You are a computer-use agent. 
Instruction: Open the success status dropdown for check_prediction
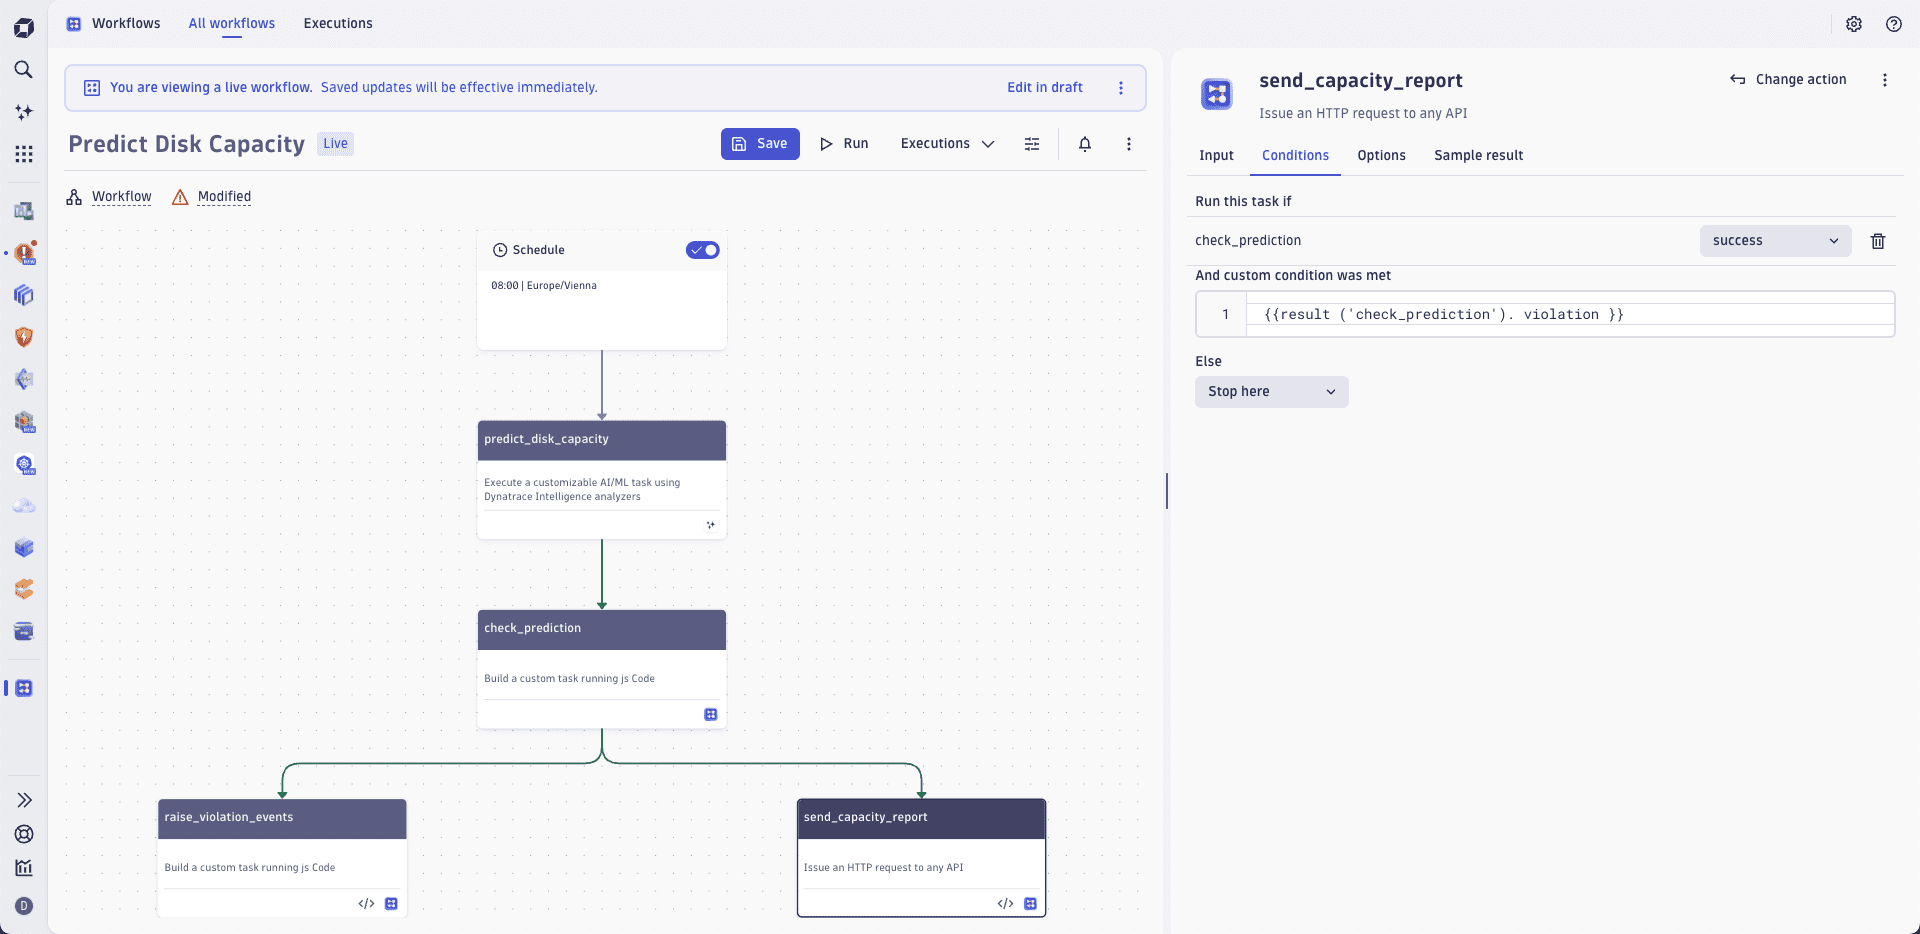tap(1775, 241)
